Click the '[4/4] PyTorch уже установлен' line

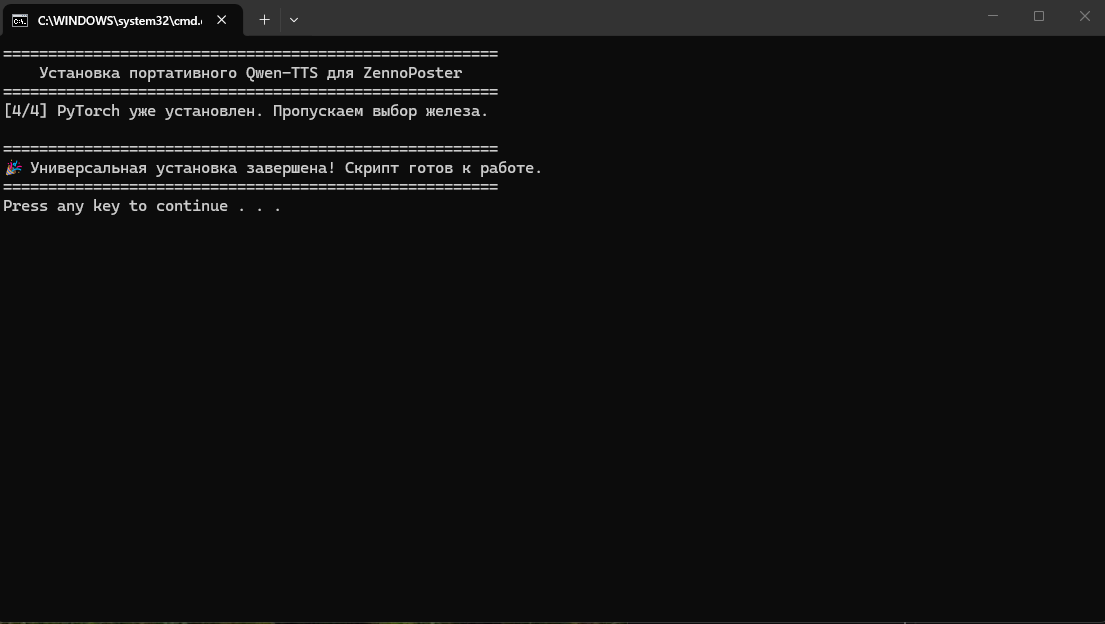click(245, 111)
